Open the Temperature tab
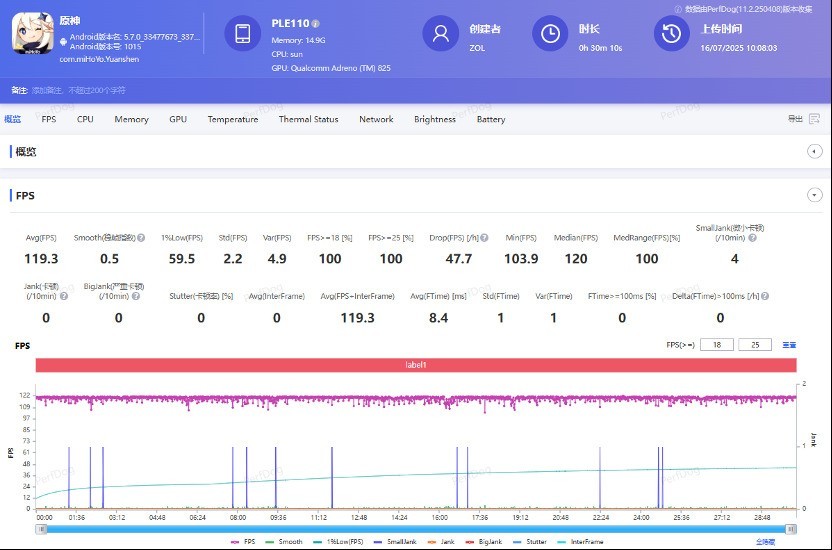 point(233,119)
